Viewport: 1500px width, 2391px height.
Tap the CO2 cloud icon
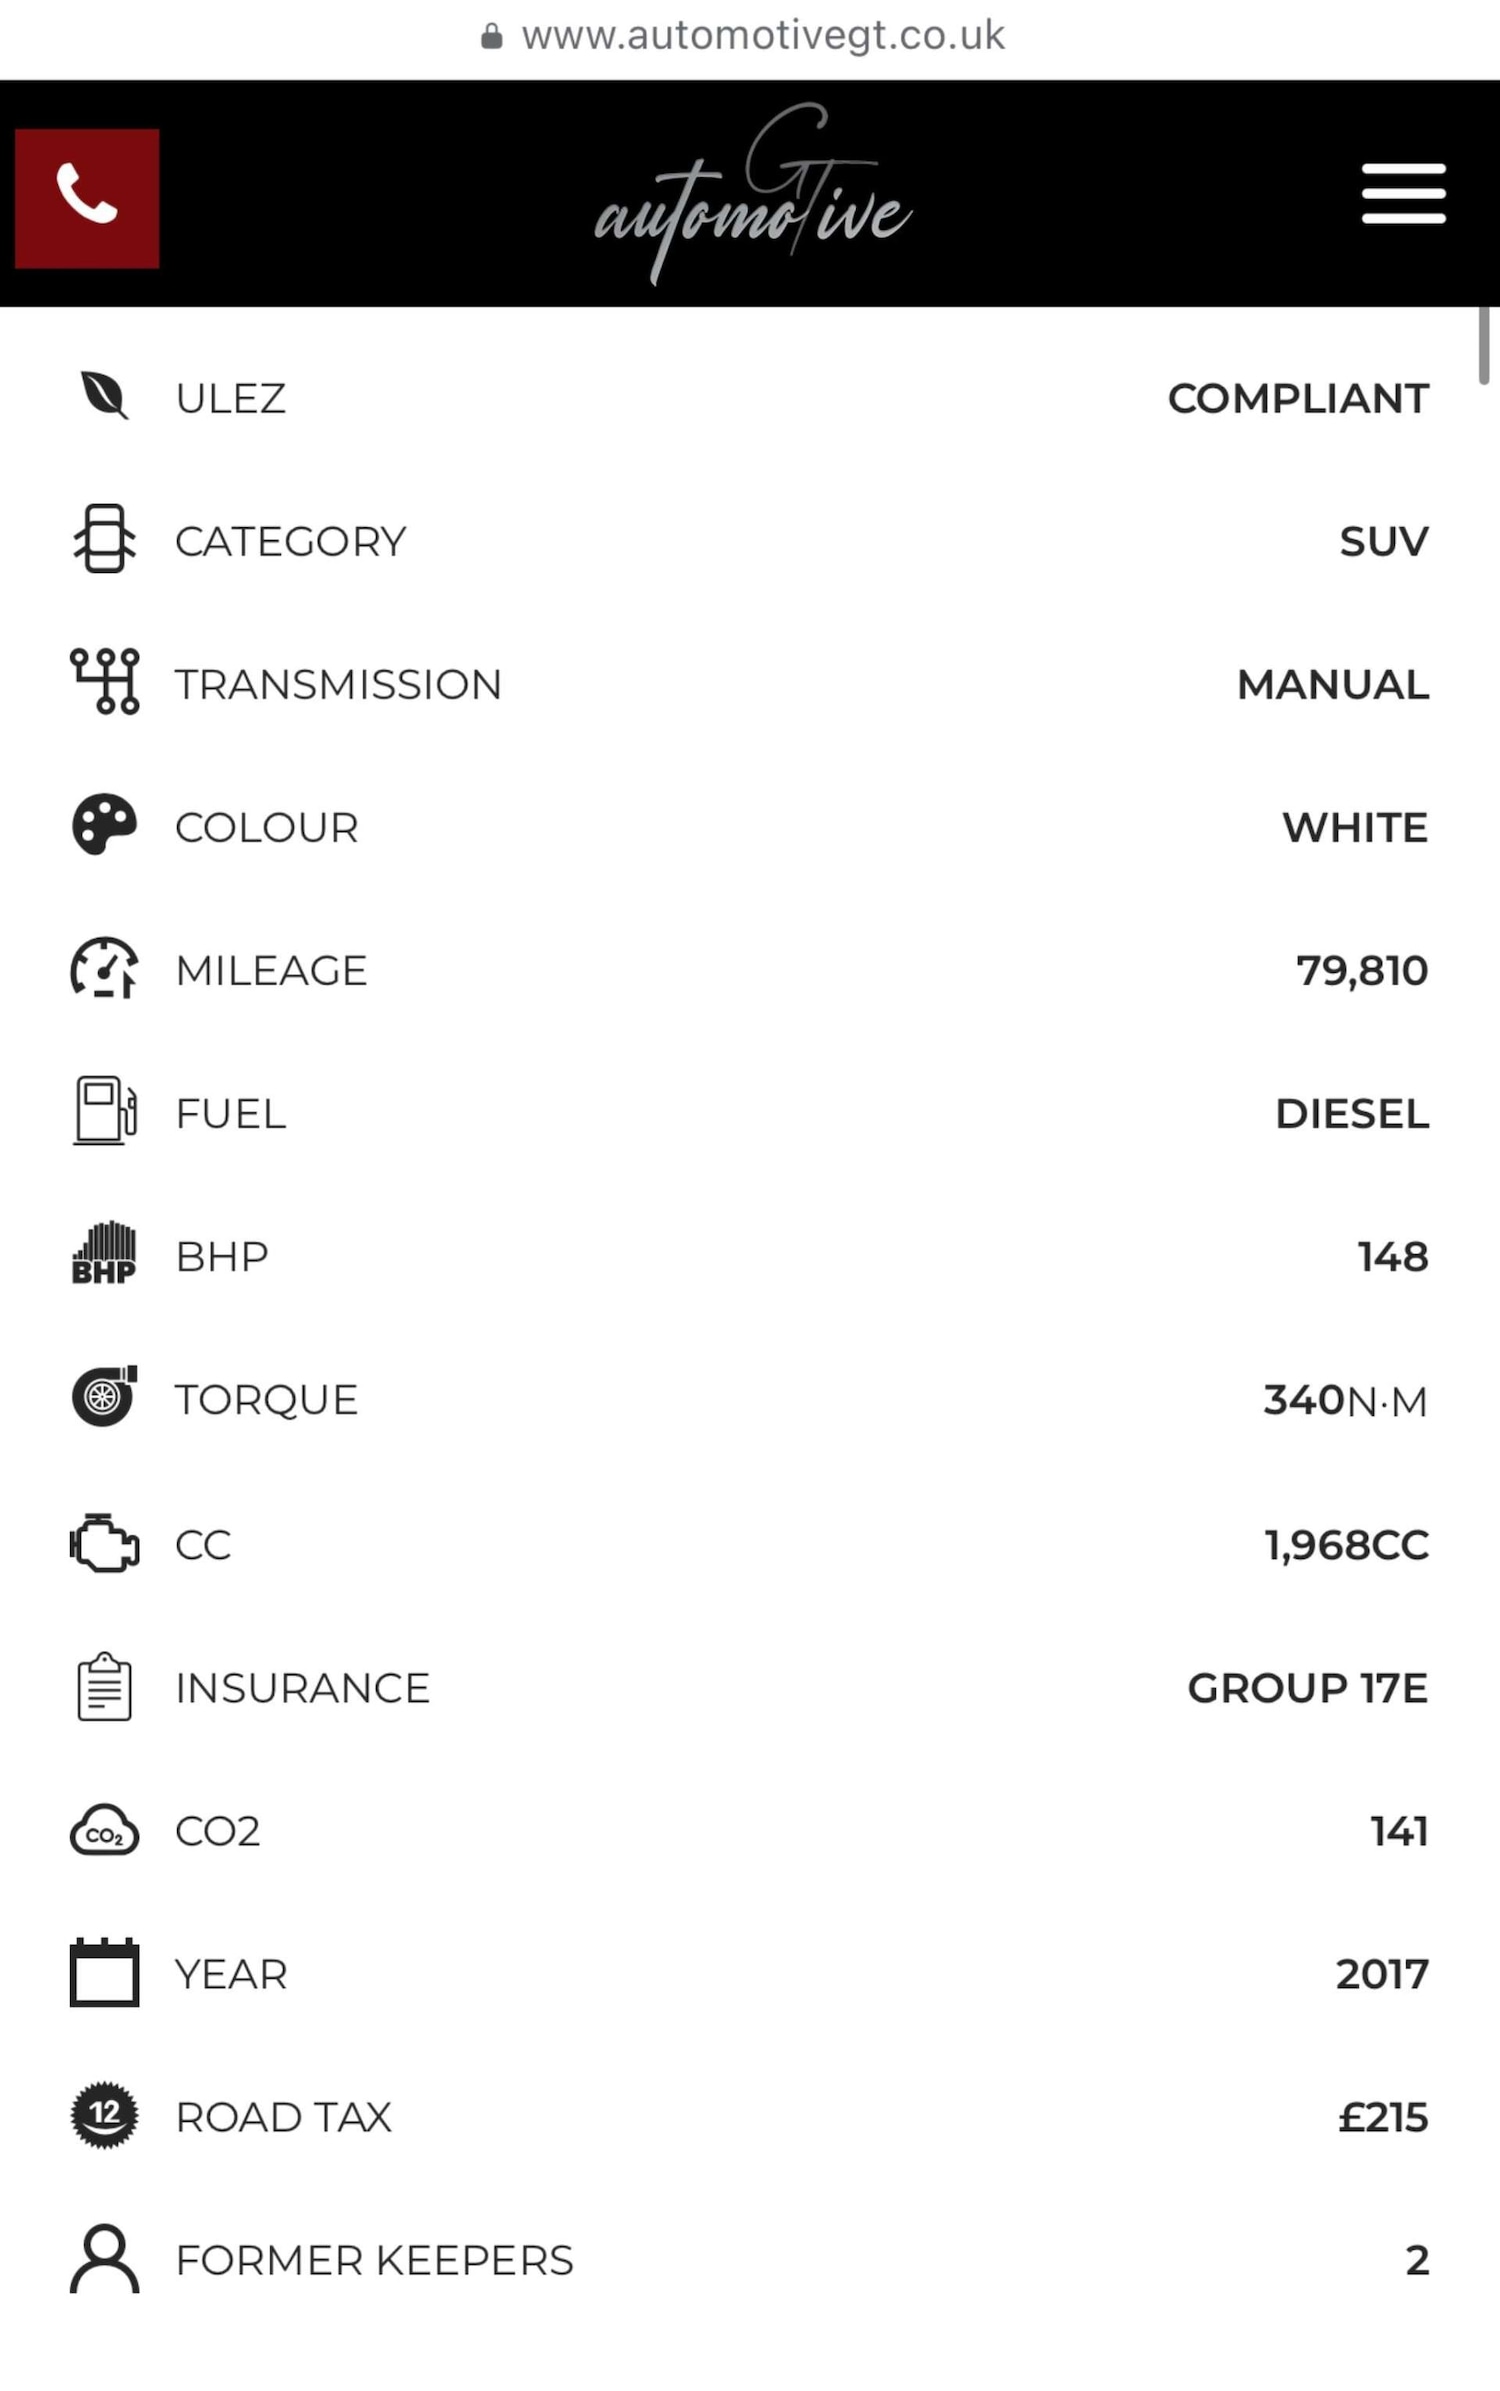tap(104, 1830)
